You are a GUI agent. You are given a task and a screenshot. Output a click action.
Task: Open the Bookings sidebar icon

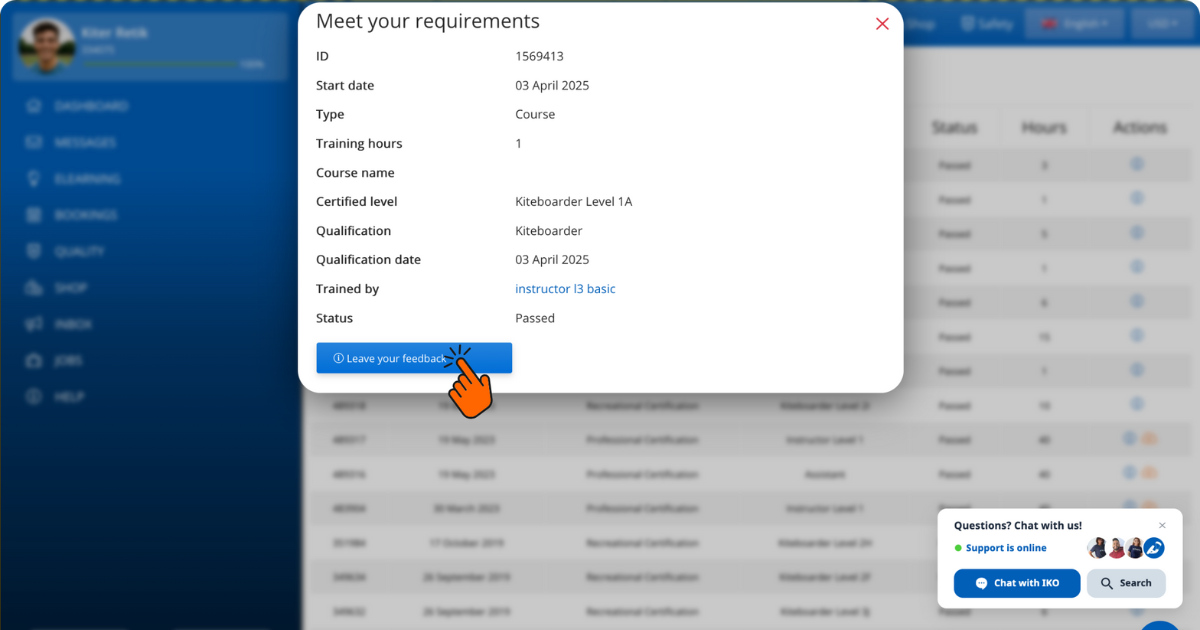click(33, 215)
